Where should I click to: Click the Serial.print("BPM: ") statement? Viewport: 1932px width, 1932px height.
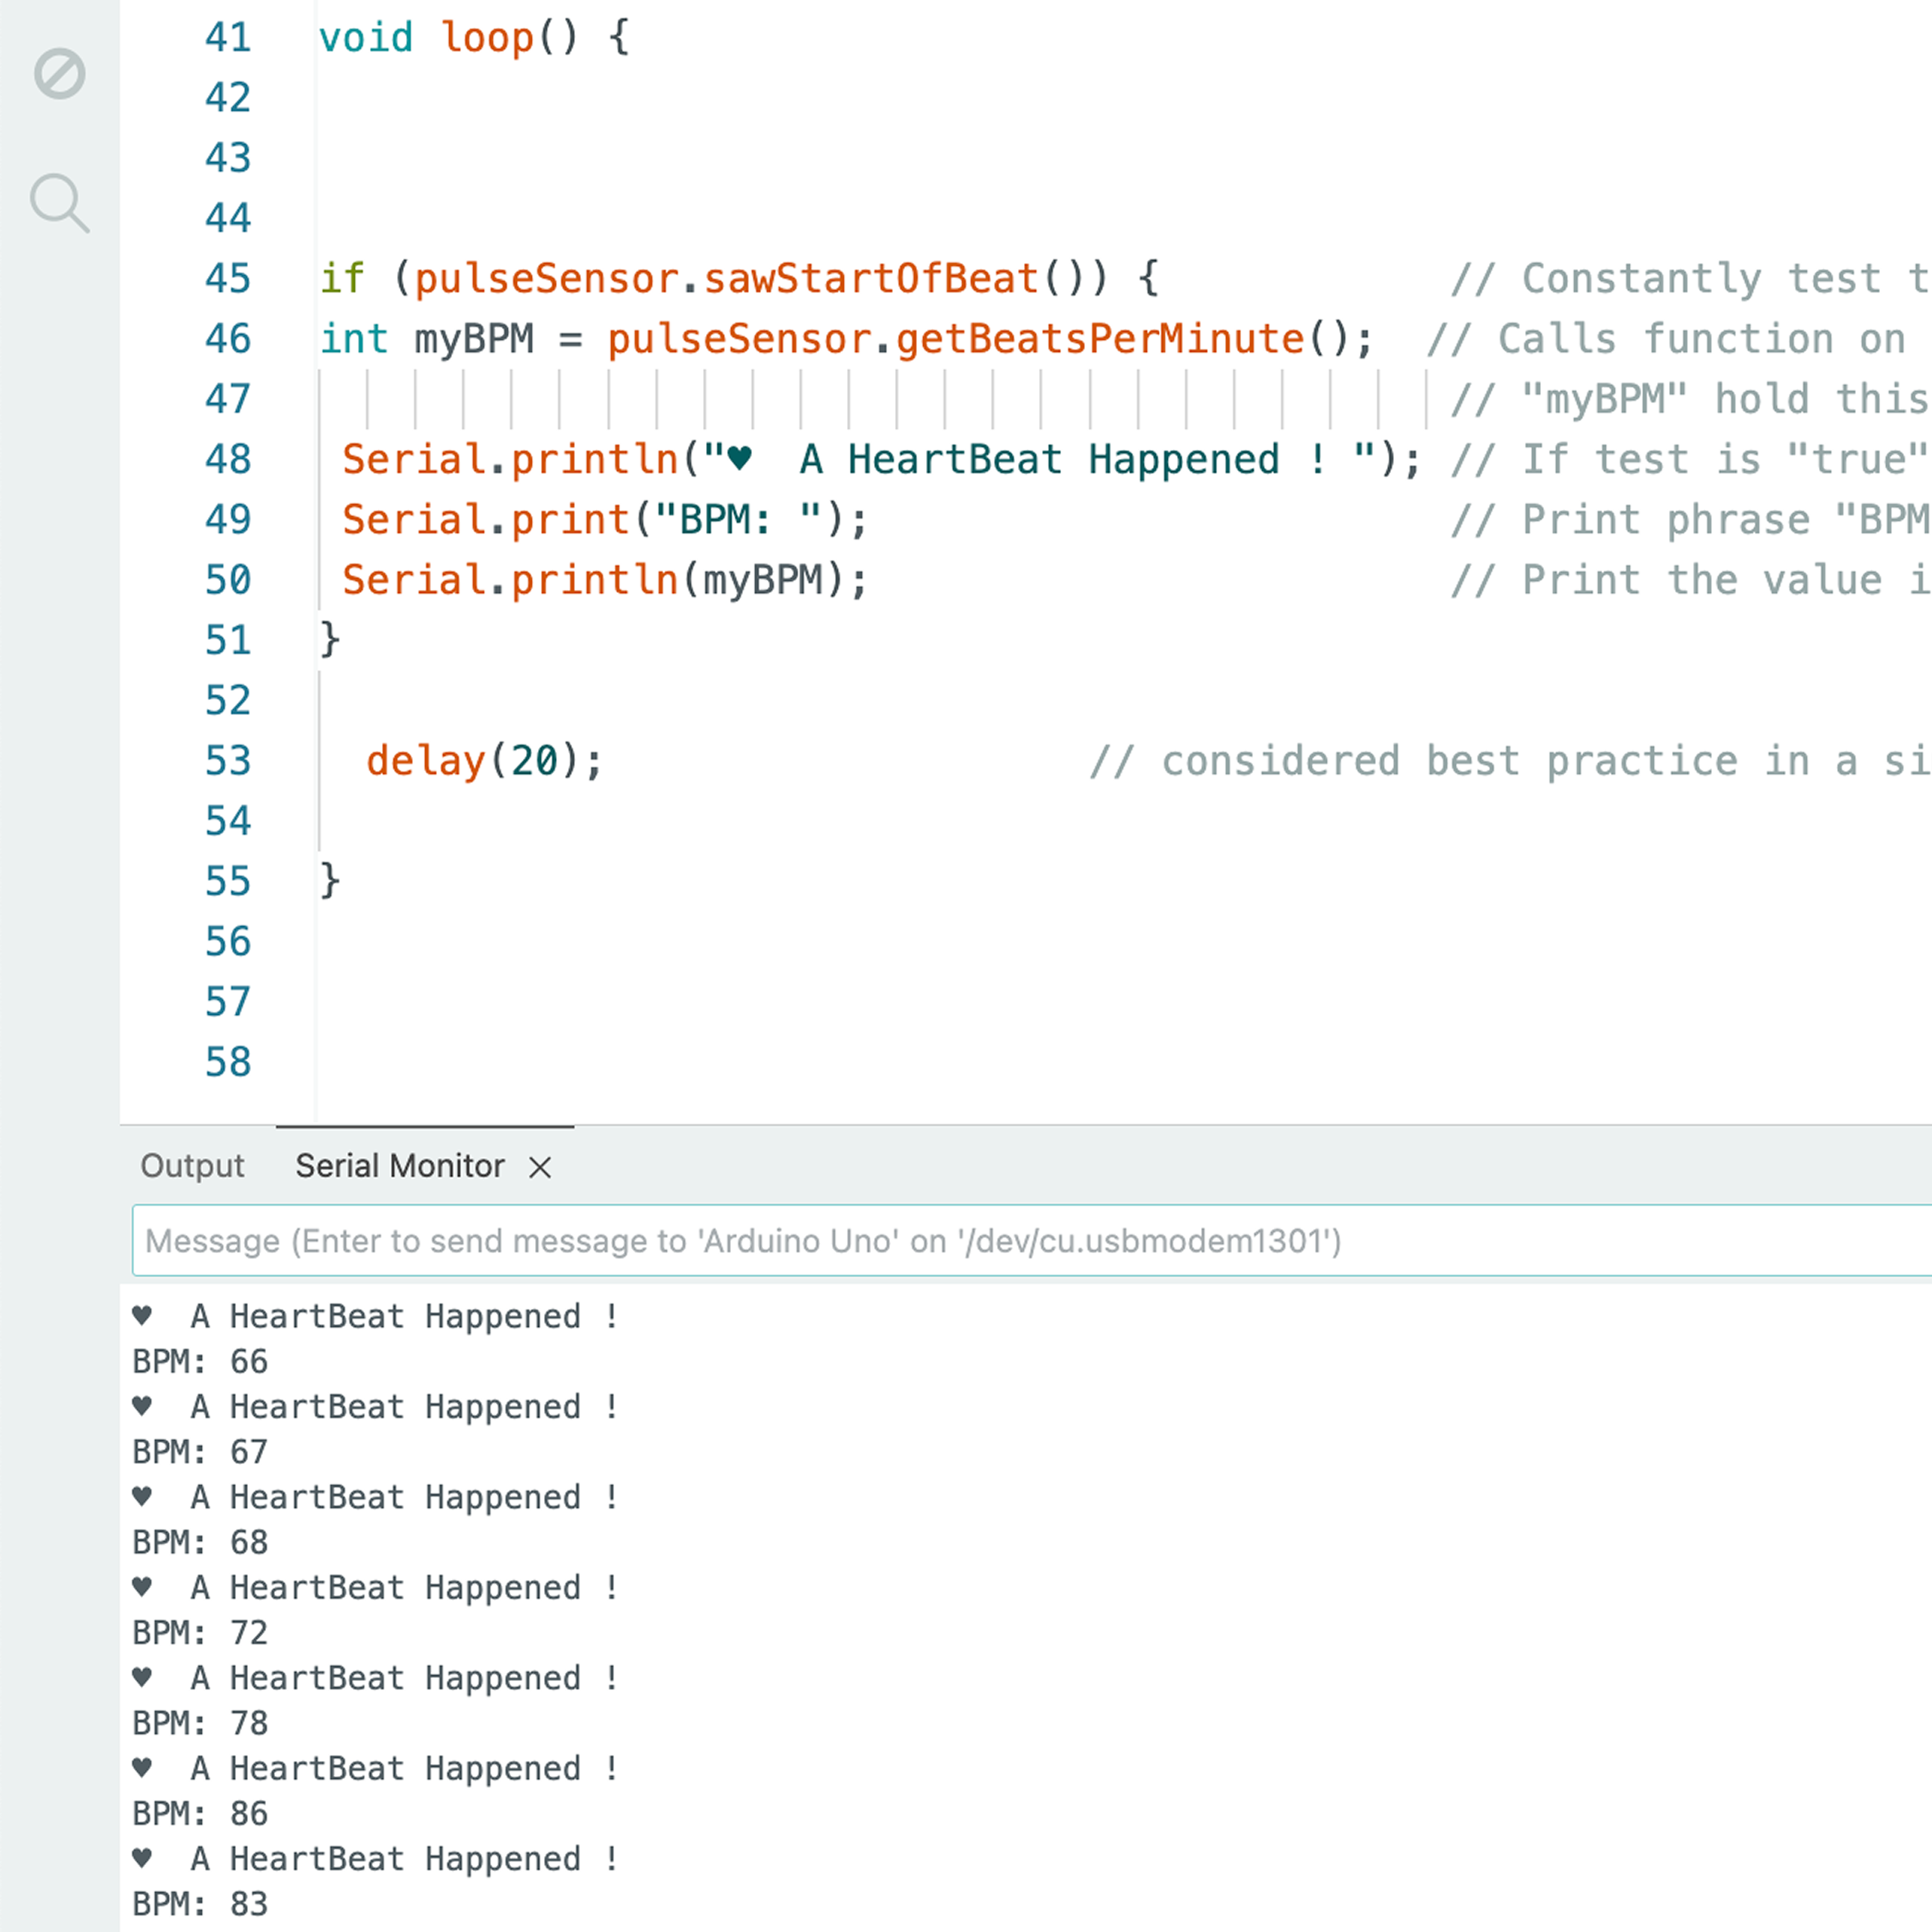click(604, 520)
